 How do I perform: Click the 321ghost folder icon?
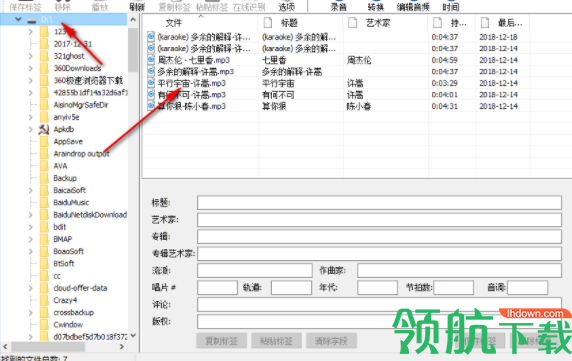44,56
